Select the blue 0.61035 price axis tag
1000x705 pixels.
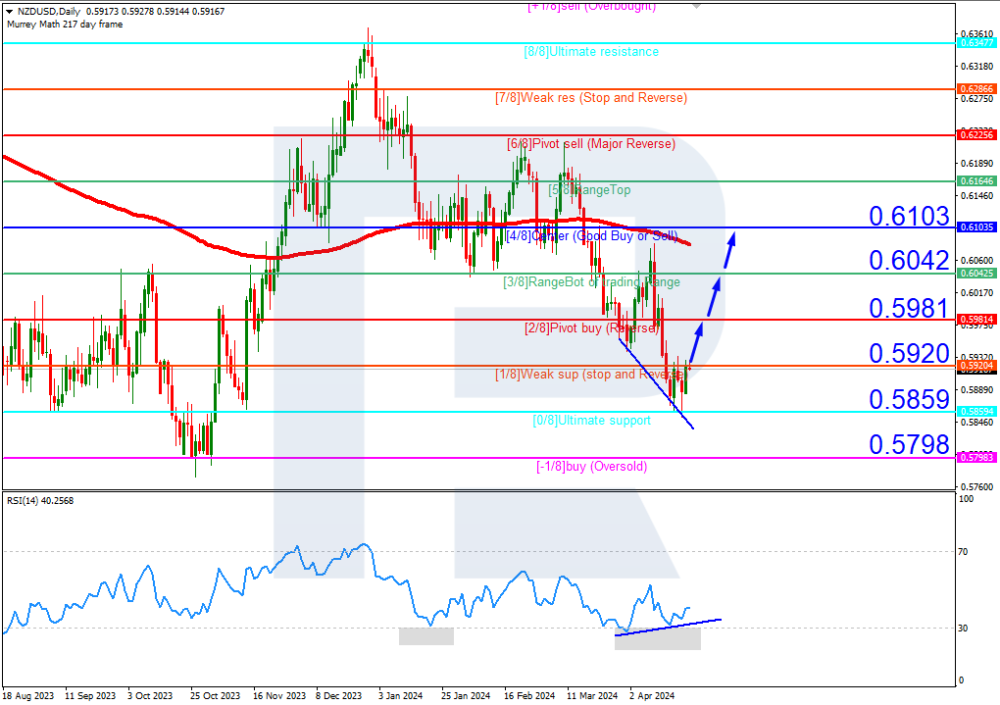click(x=976, y=228)
